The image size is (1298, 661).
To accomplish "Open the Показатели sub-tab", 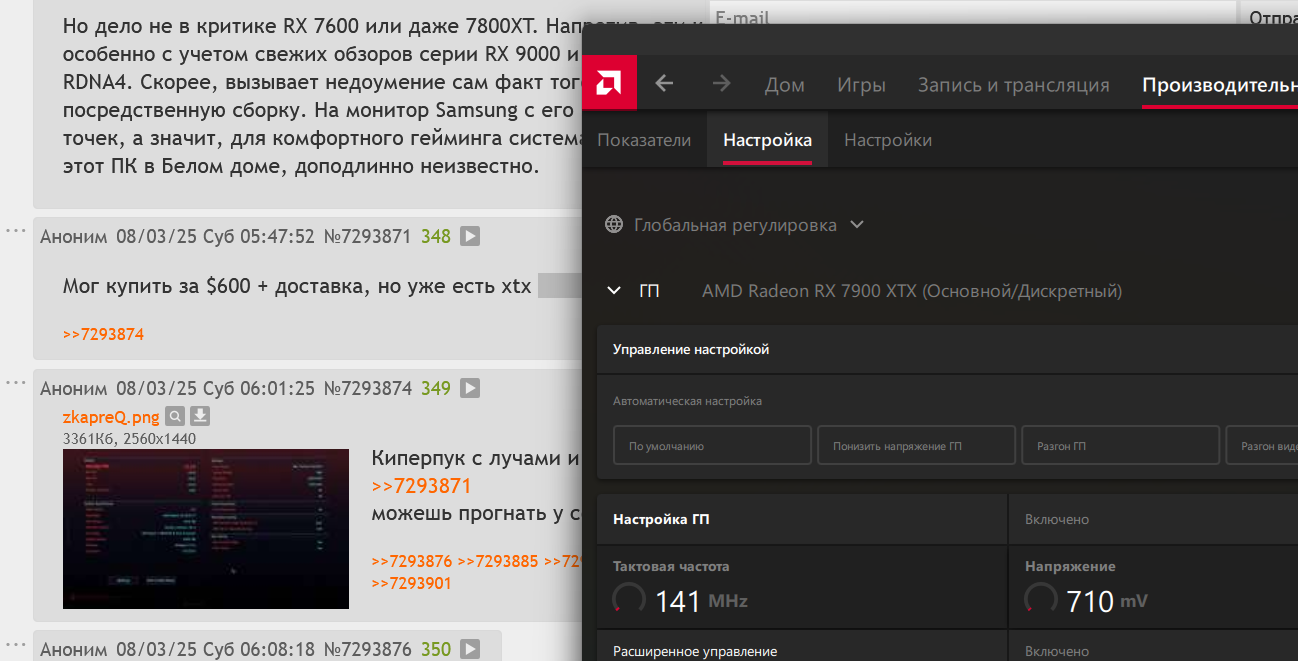I will 644,140.
